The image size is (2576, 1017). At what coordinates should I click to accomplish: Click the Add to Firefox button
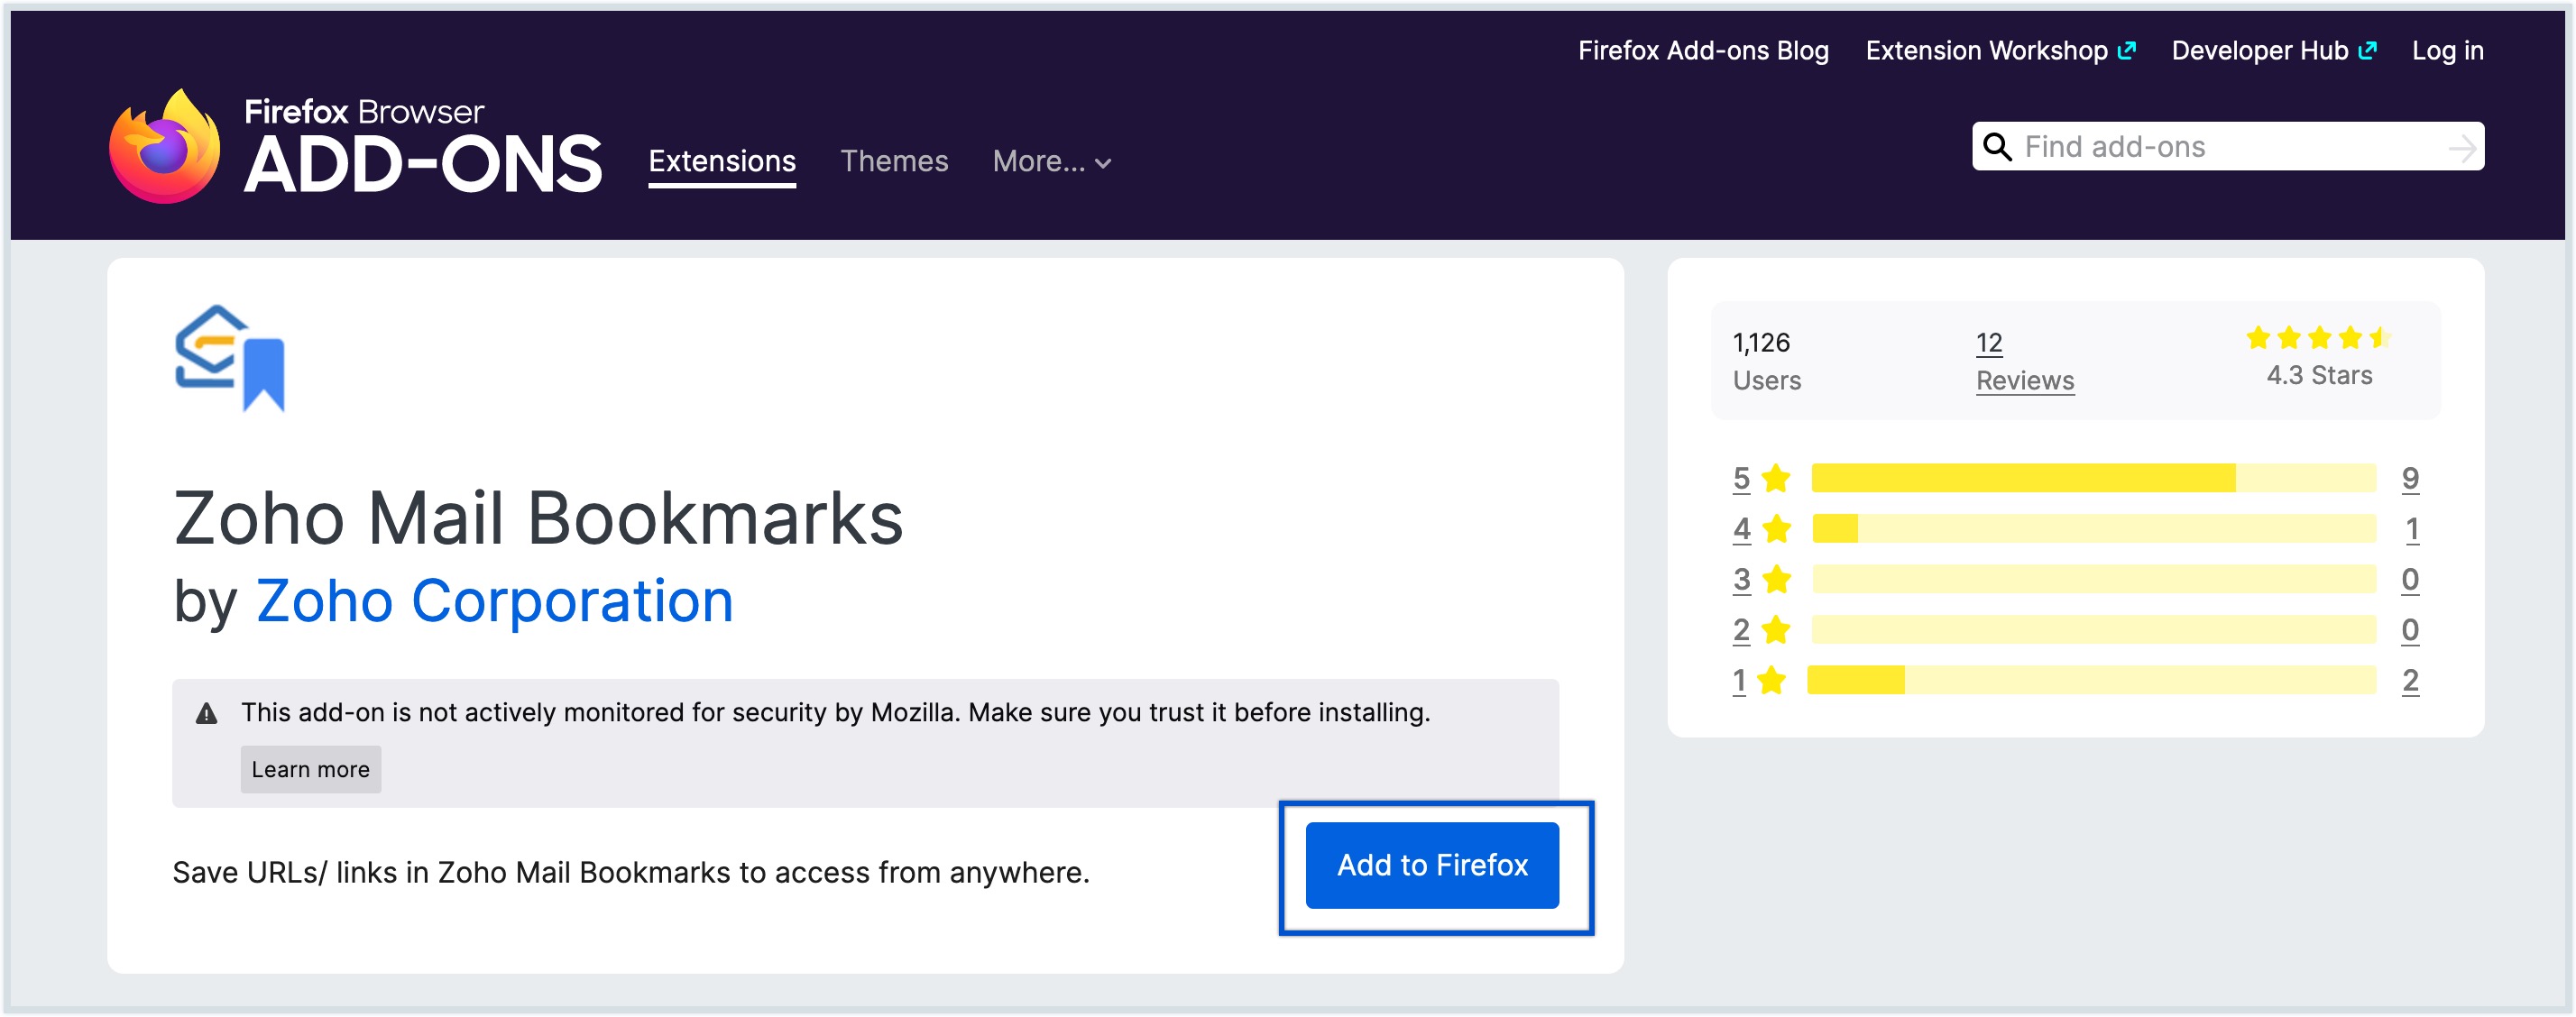1433,865
